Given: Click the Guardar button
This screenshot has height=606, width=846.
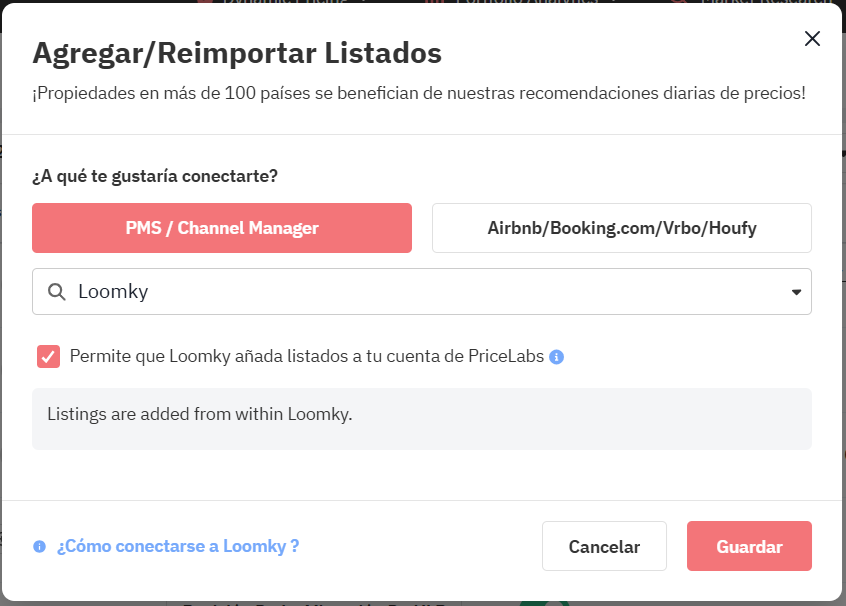Looking at the screenshot, I should (749, 546).
